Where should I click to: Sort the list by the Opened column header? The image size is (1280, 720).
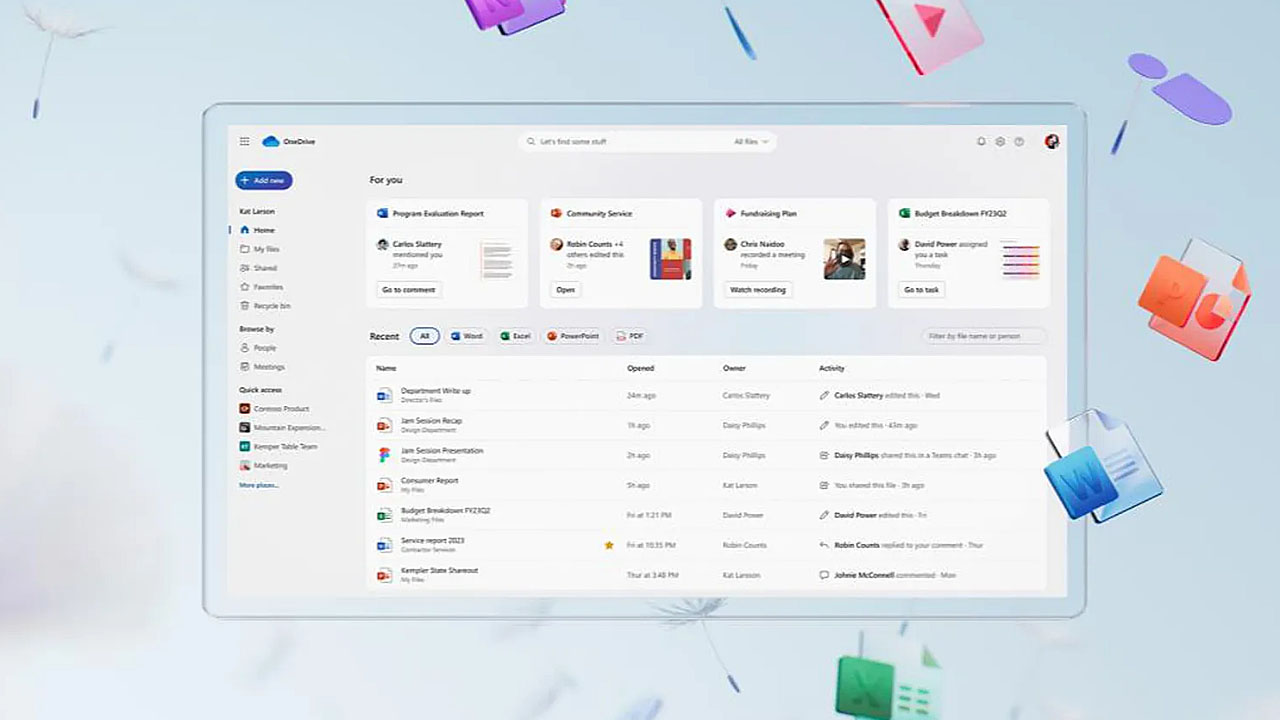coord(640,368)
